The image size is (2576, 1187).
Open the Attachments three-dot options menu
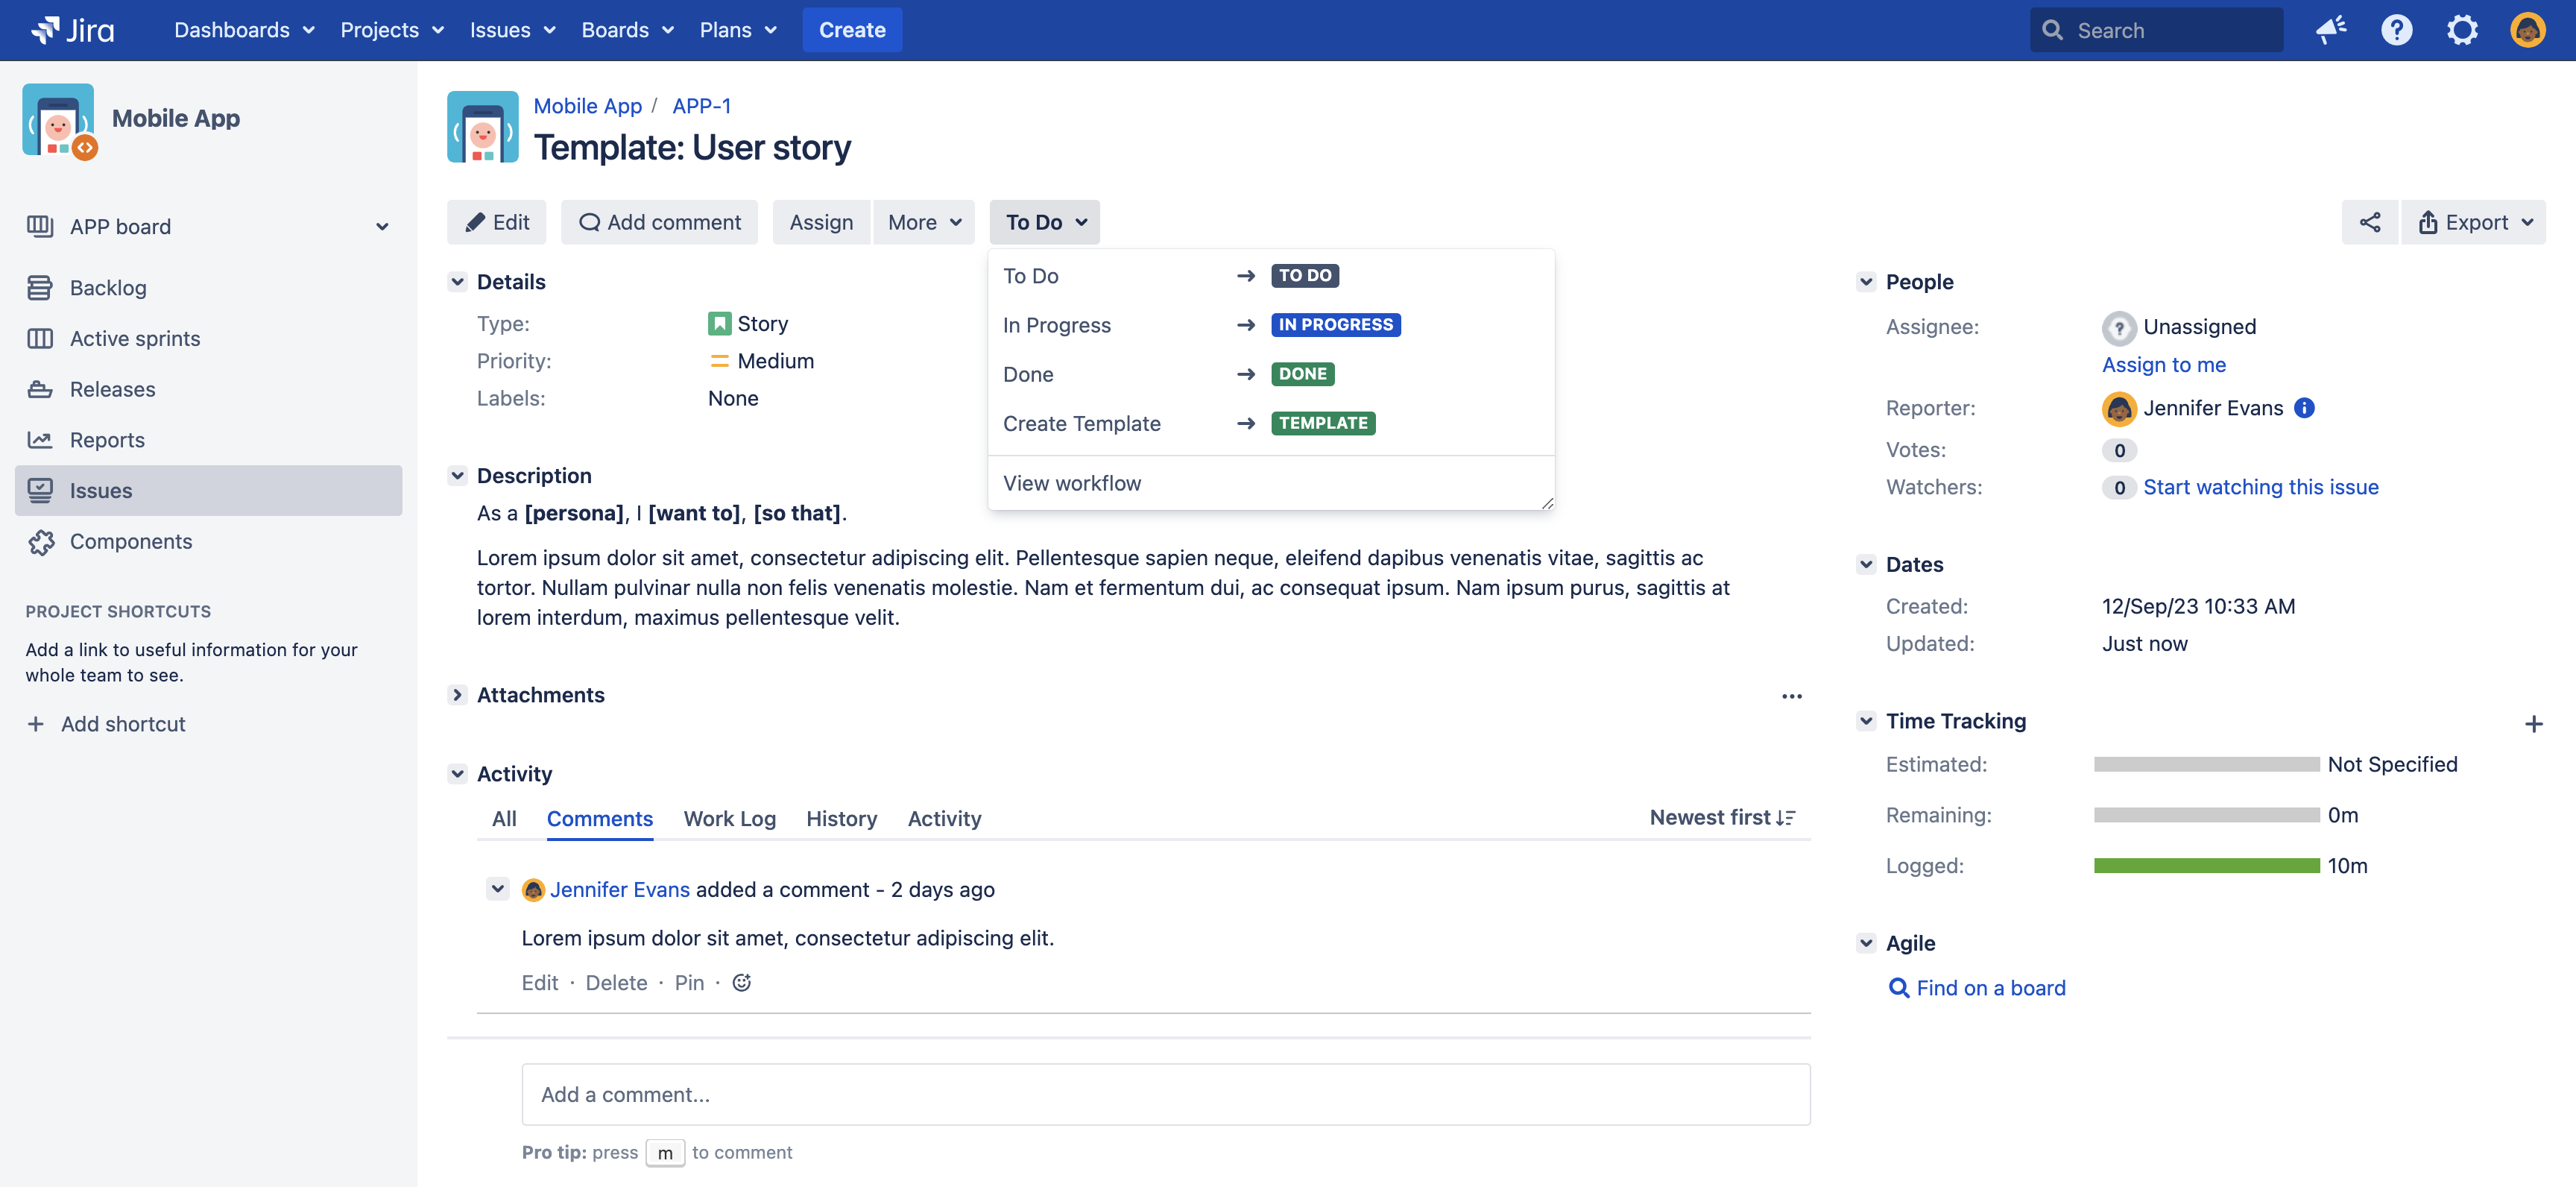[1791, 696]
